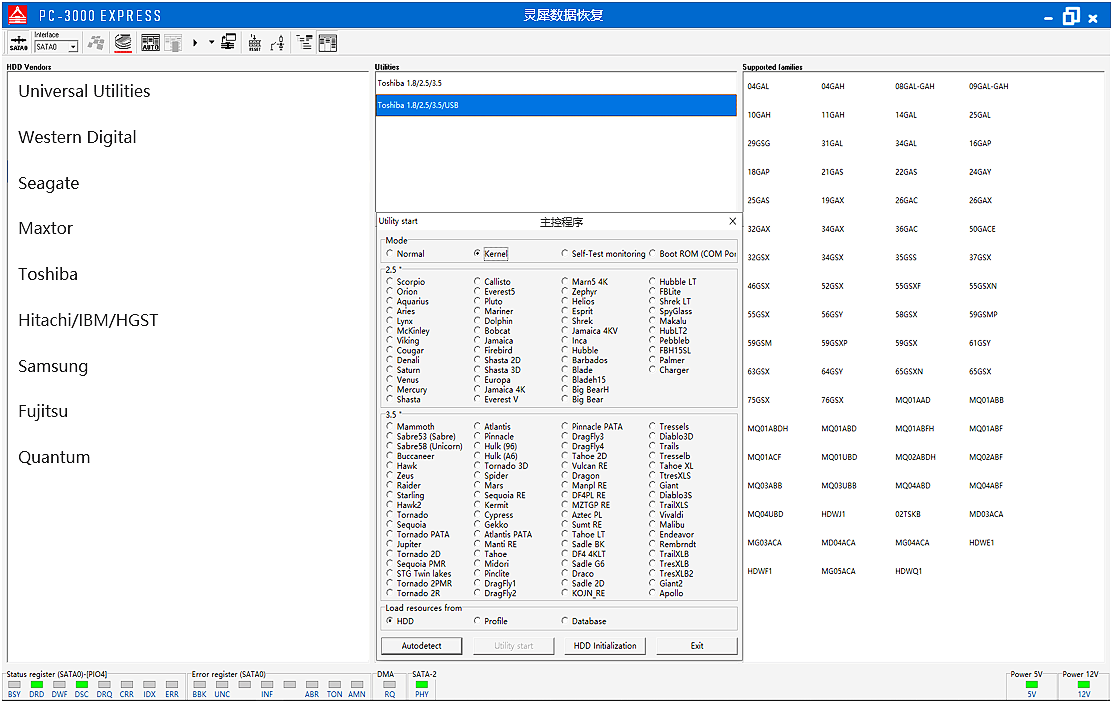Click the UNC error register indicator
The image size is (1112, 704).
point(222,685)
